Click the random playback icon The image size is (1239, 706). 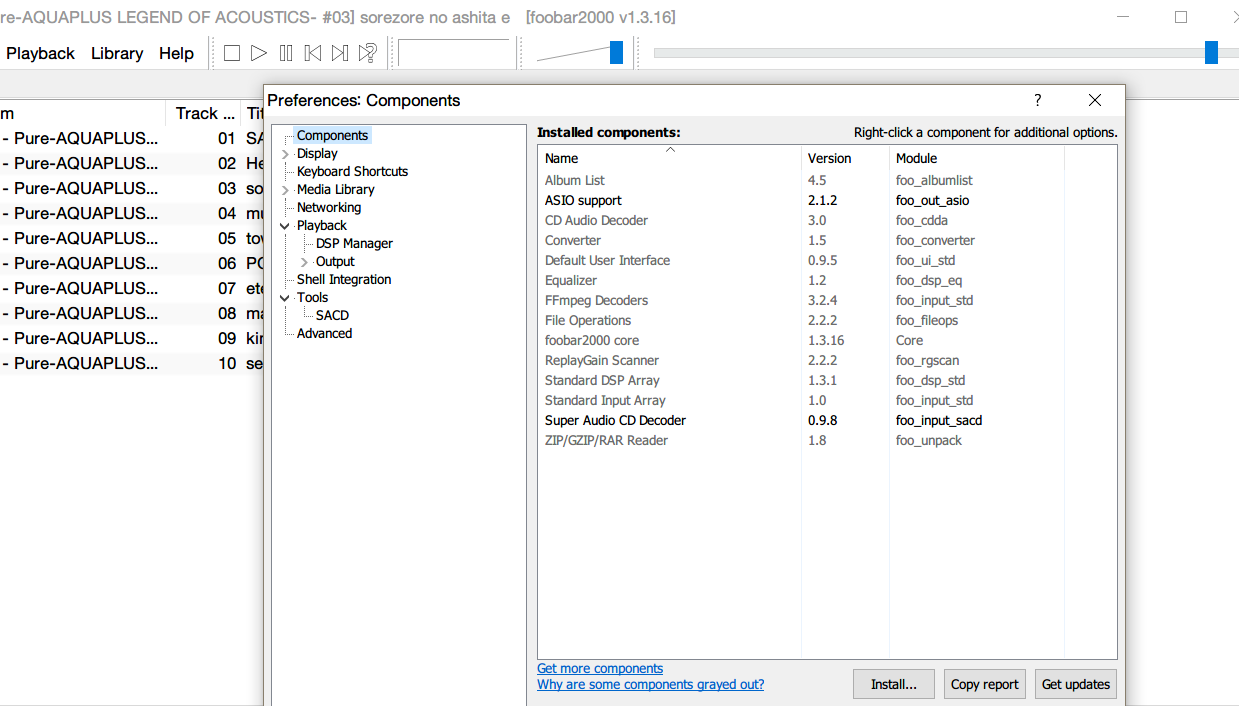[368, 53]
